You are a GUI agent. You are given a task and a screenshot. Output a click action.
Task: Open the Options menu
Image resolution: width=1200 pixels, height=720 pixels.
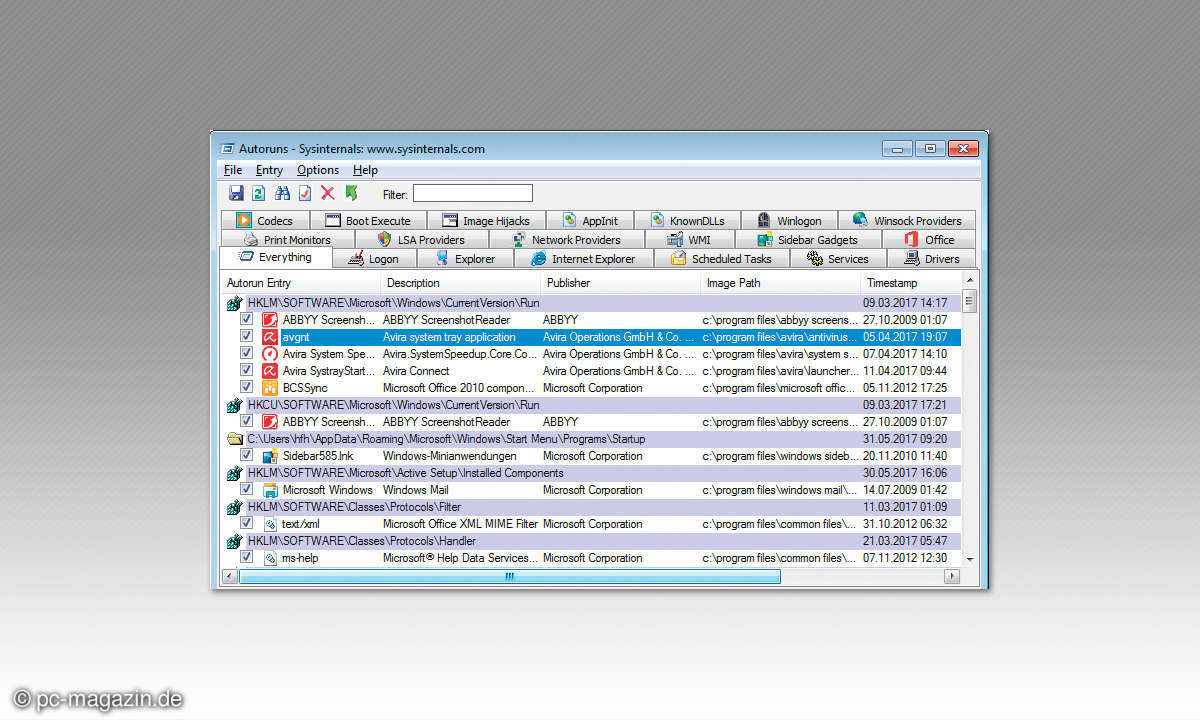pyautogui.click(x=317, y=170)
